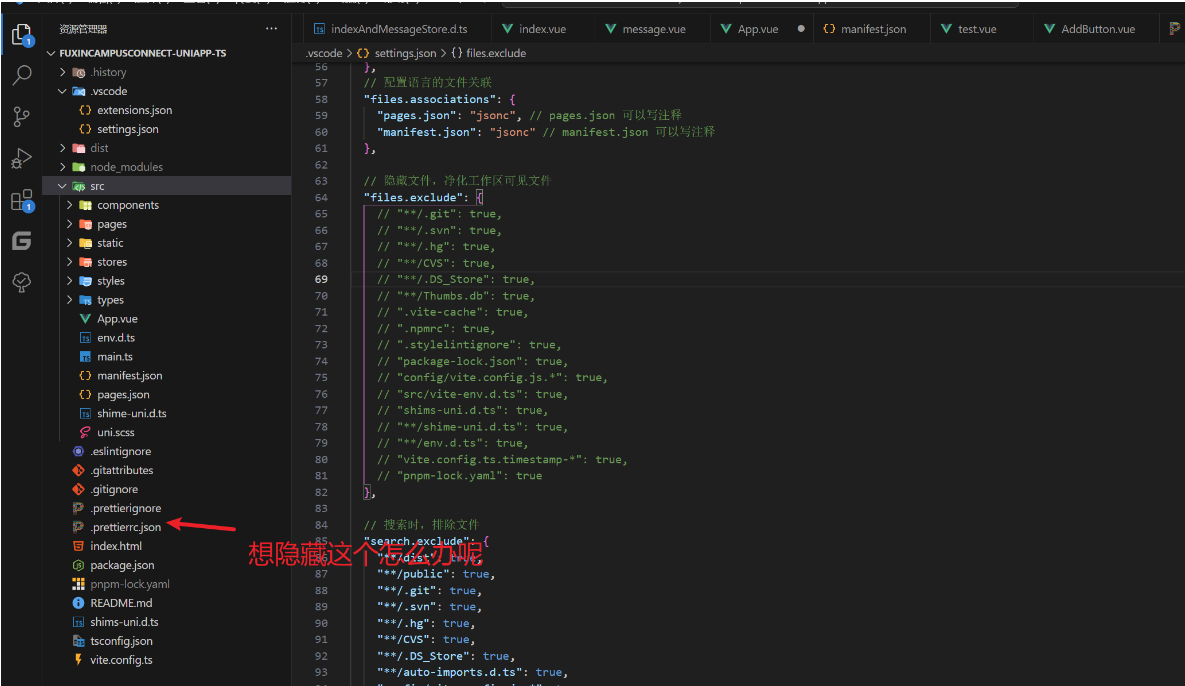Open the G-shaped extension icon in activity bar
This screenshot has width=1185, height=686.
pyautogui.click(x=22, y=241)
